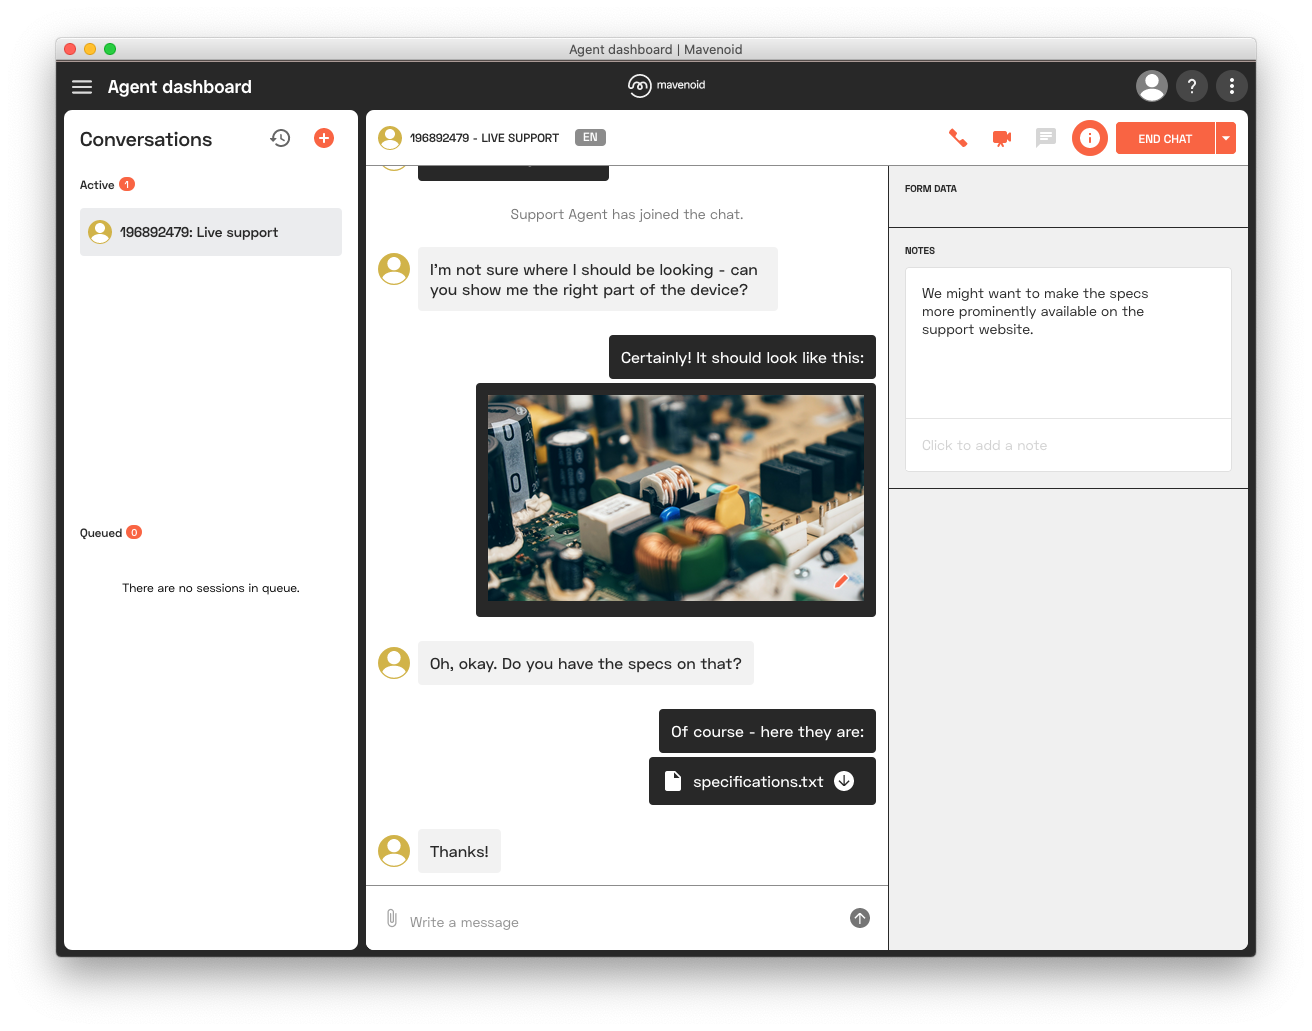Select the EN language badge
This screenshot has height=1031, width=1312.
click(590, 138)
